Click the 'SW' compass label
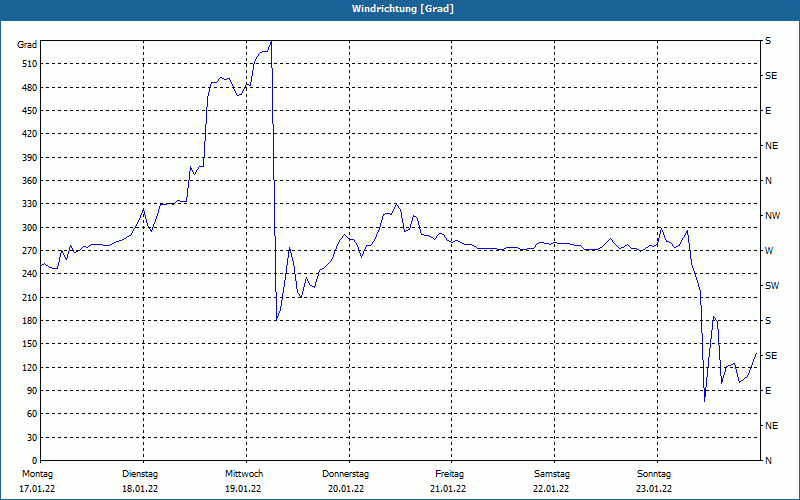800x500 pixels. (772, 286)
